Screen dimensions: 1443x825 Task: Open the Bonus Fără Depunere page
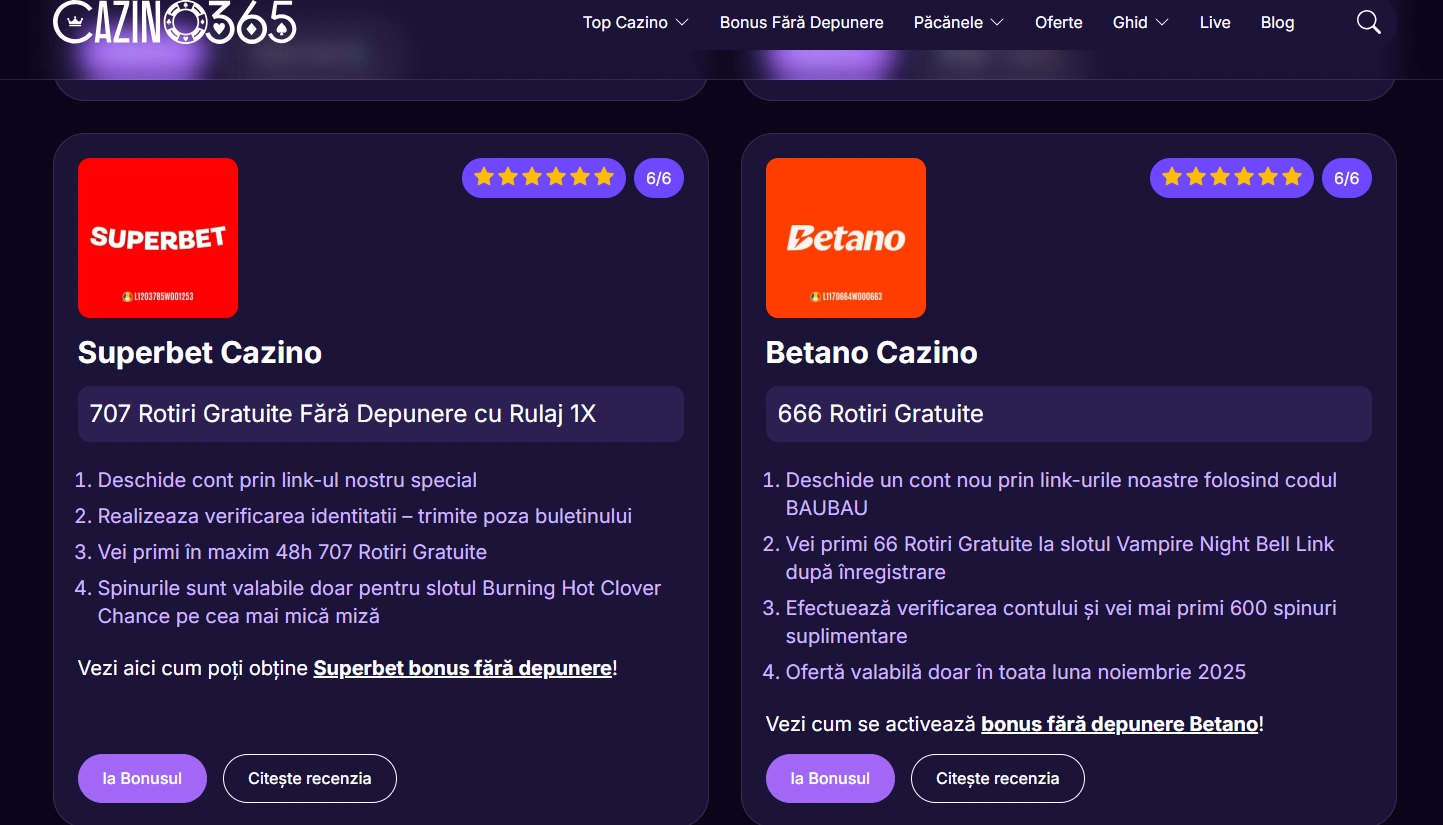point(801,22)
